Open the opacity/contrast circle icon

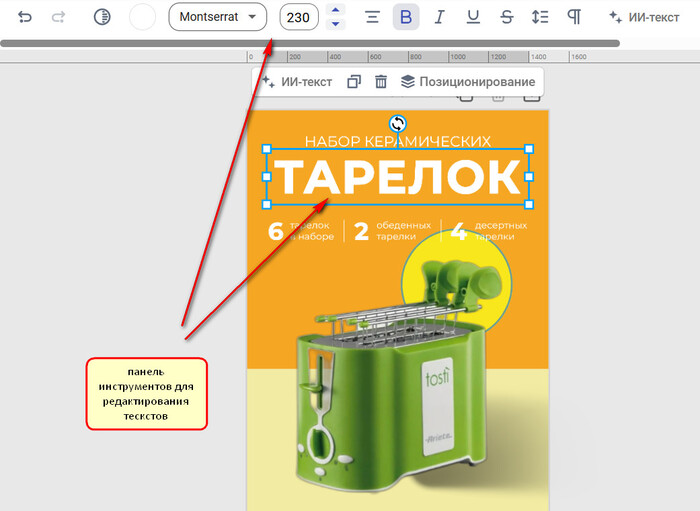tap(102, 17)
